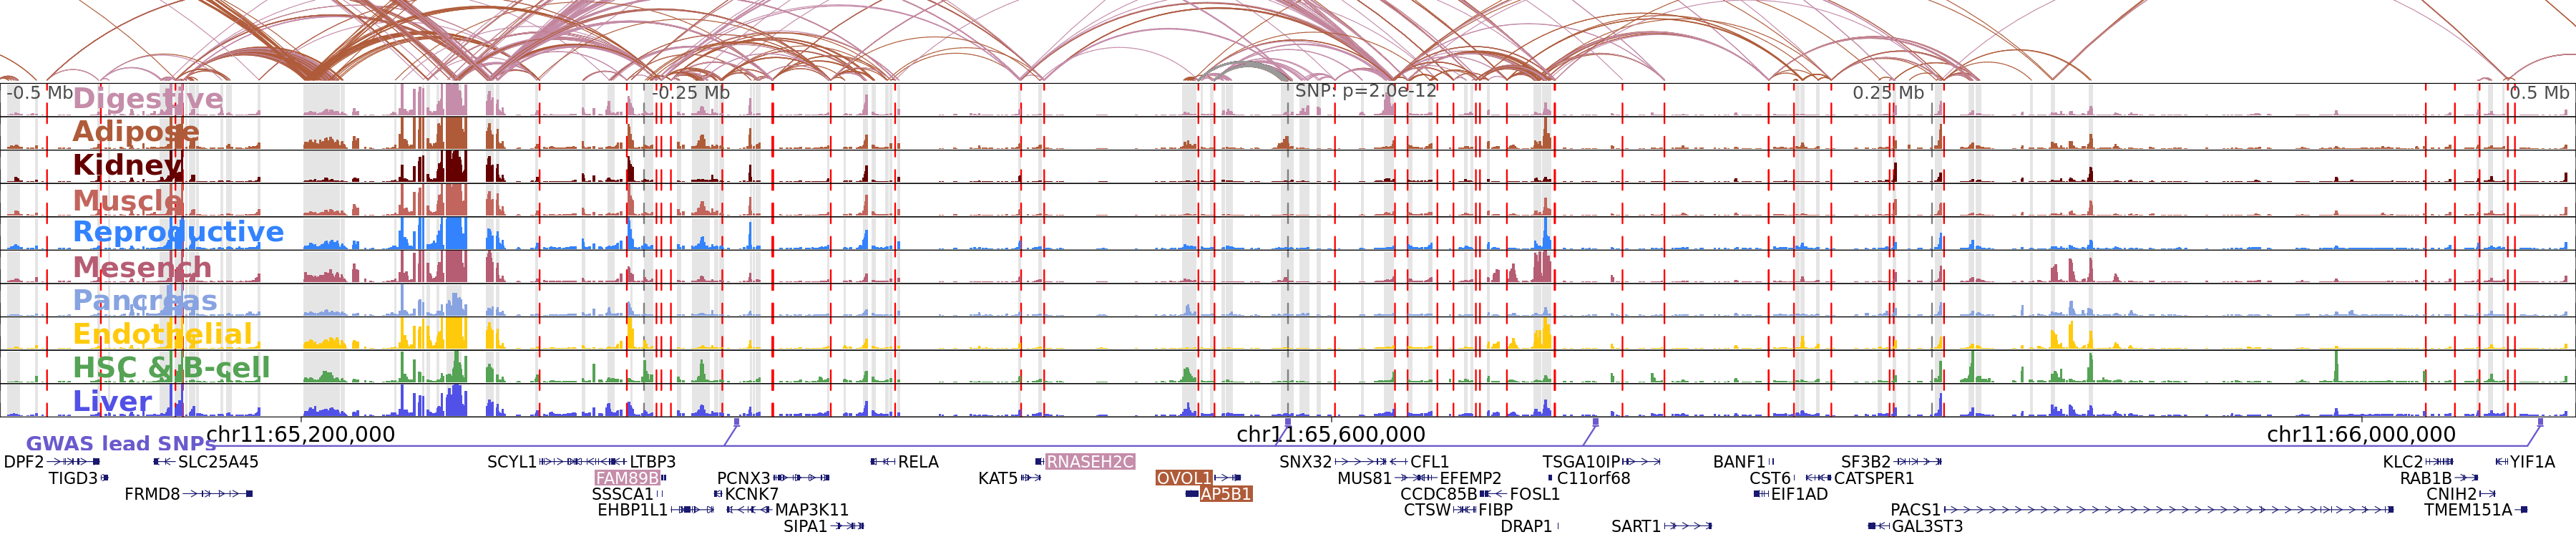Click the SLC25A45 gene label
Viewport: 2576px width, 537px height.
[218, 462]
